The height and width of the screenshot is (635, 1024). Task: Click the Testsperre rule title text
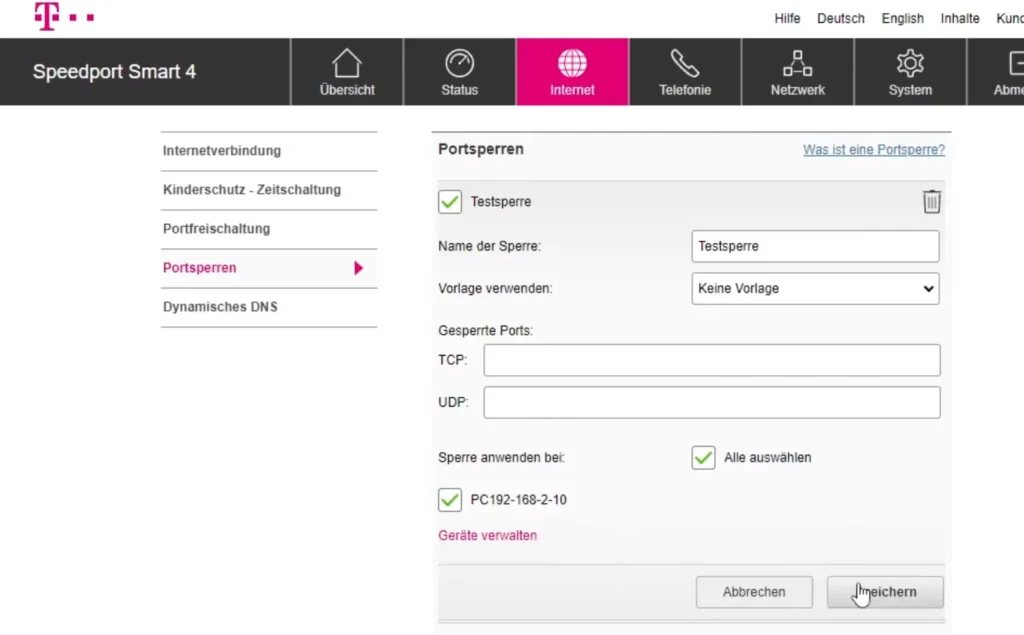[x=501, y=202]
